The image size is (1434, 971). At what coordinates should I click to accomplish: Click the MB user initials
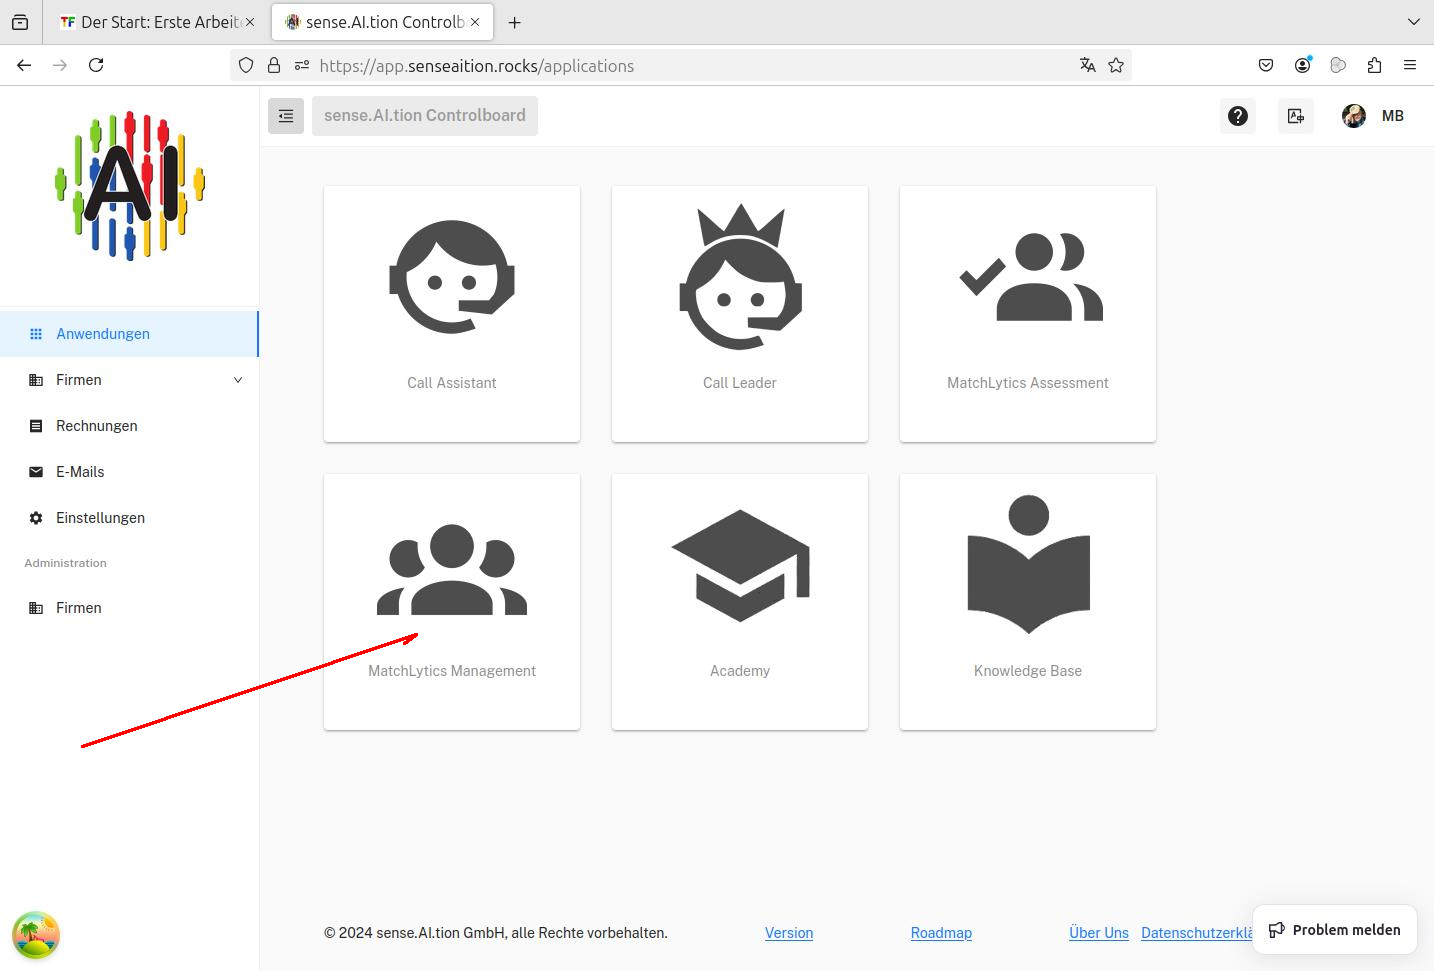(x=1393, y=116)
